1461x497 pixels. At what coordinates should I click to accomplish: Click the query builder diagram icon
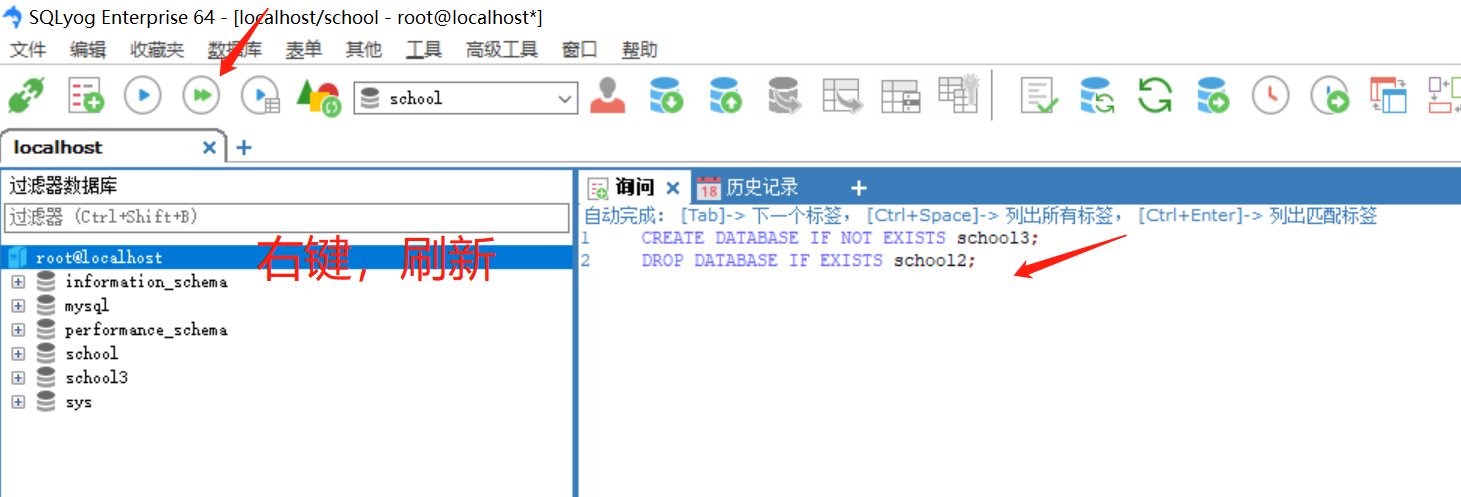1444,96
